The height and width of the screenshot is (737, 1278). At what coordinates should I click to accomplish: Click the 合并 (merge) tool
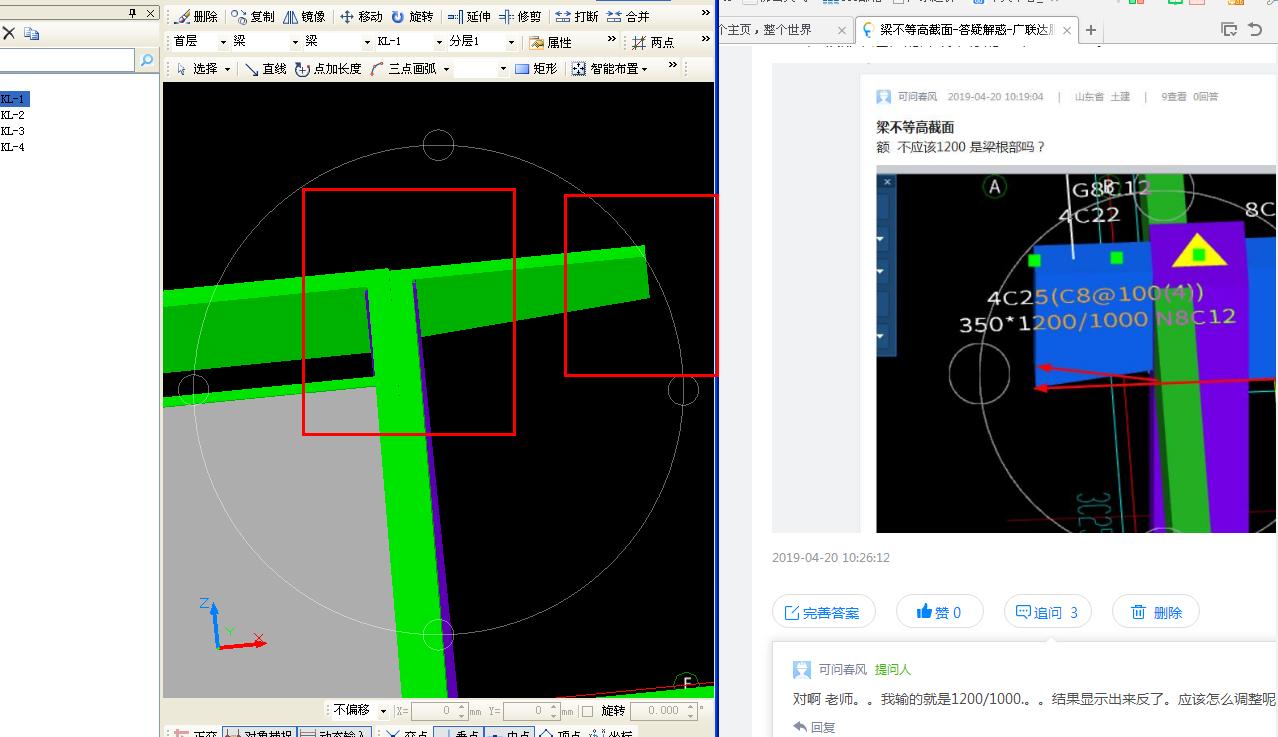[x=628, y=17]
